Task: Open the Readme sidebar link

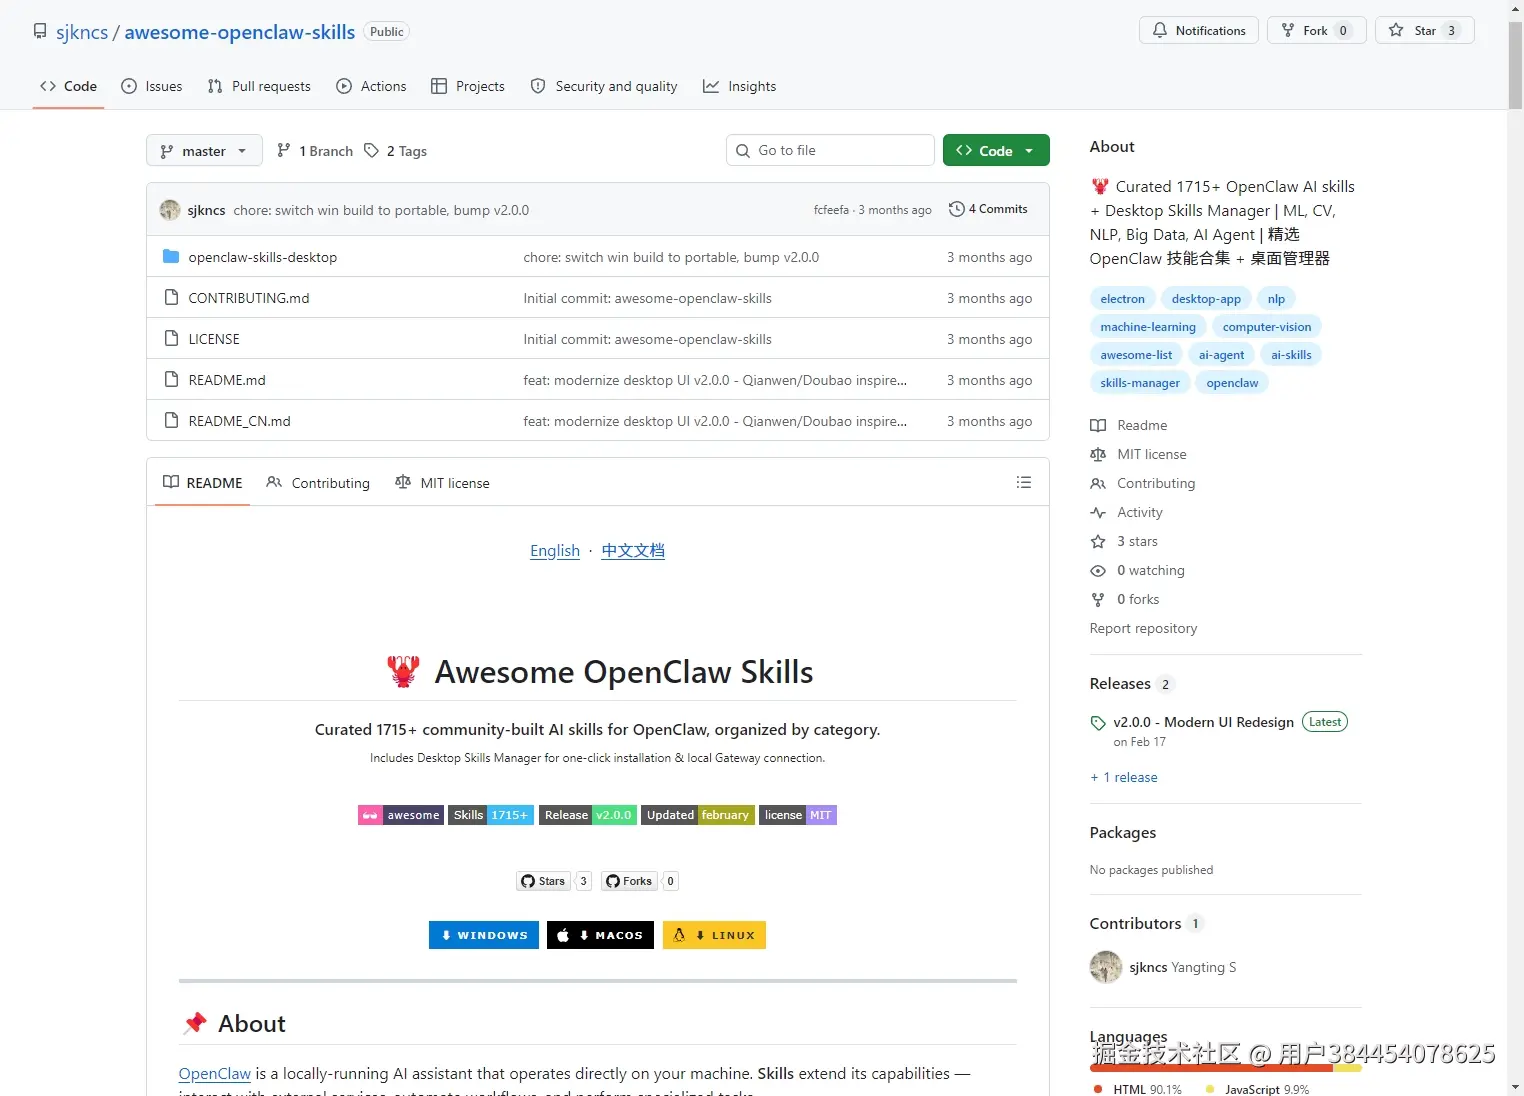Action: (1129, 425)
